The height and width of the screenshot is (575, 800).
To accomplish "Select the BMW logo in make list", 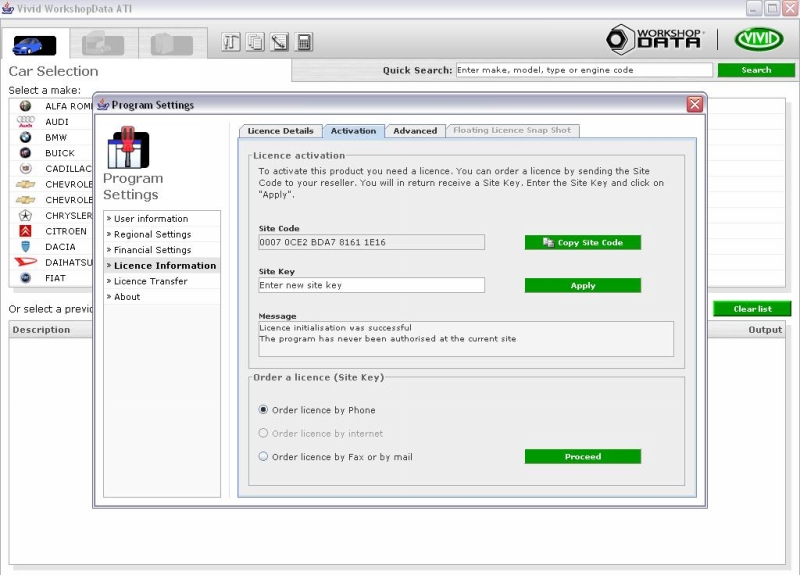I will pos(25,137).
